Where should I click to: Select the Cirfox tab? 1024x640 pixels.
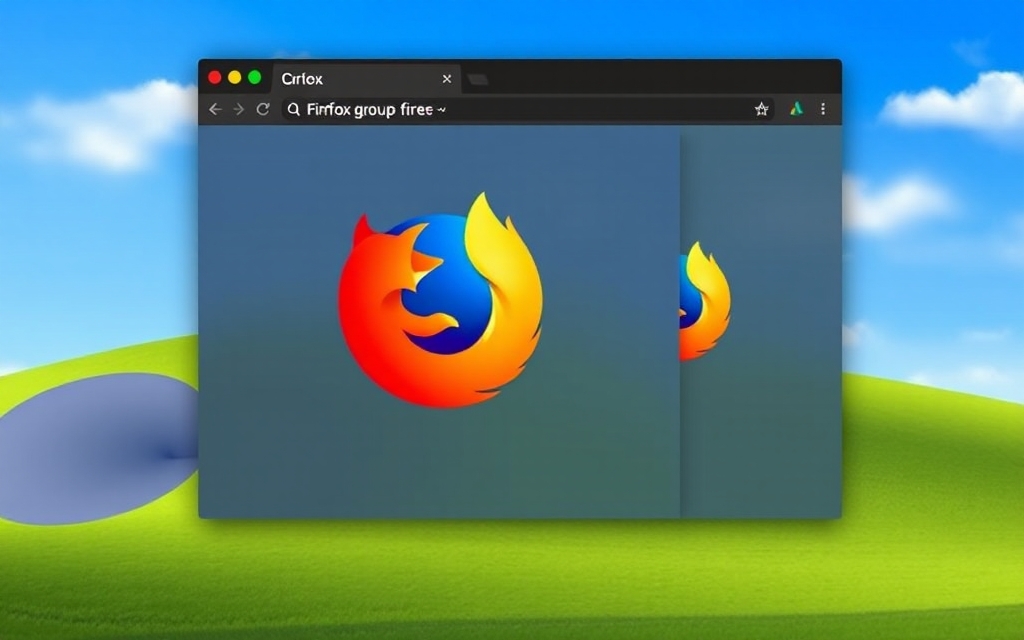[x=366, y=79]
